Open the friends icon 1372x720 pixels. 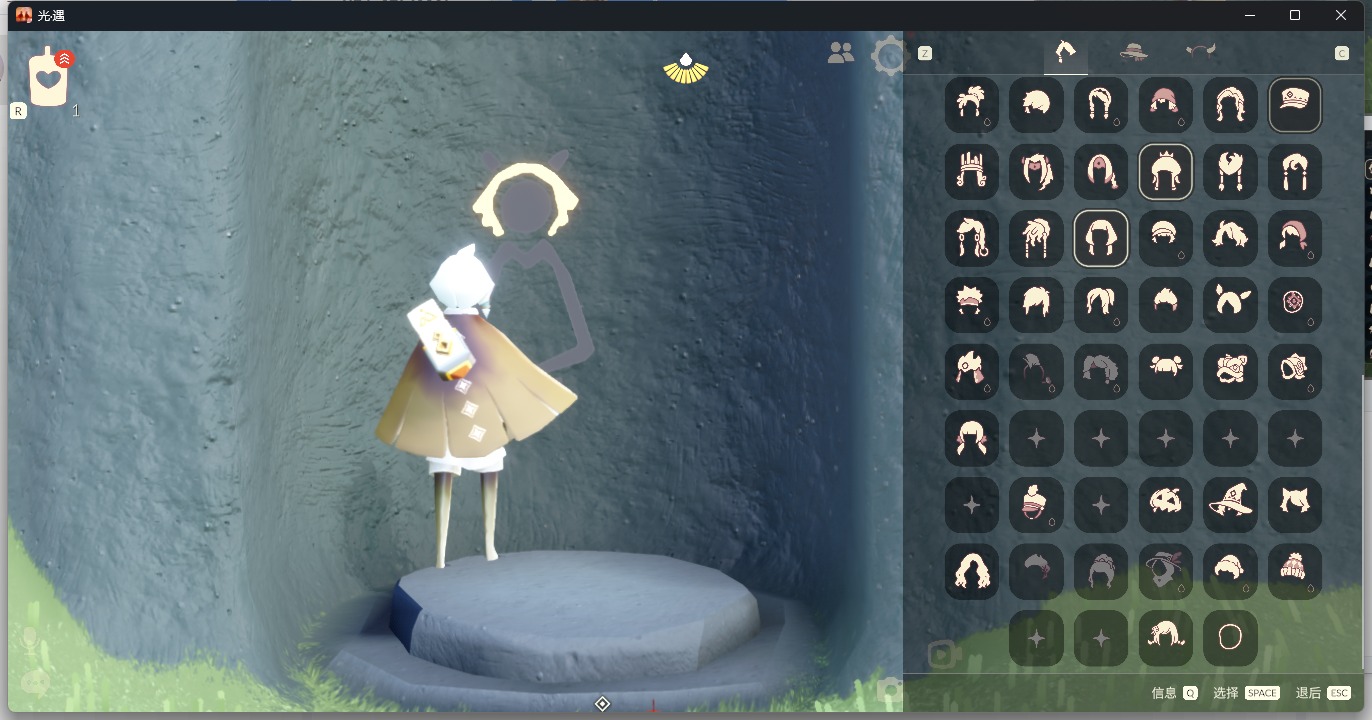841,53
